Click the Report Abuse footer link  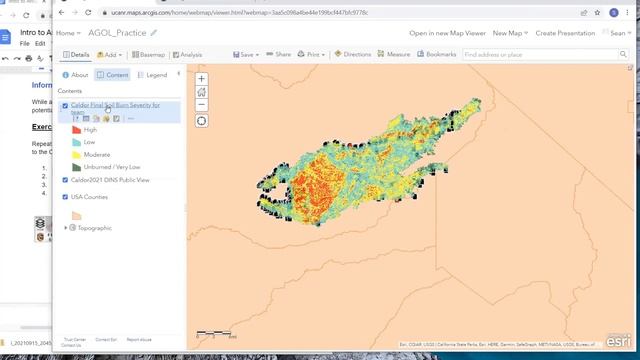pyautogui.click(x=139, y=340)
